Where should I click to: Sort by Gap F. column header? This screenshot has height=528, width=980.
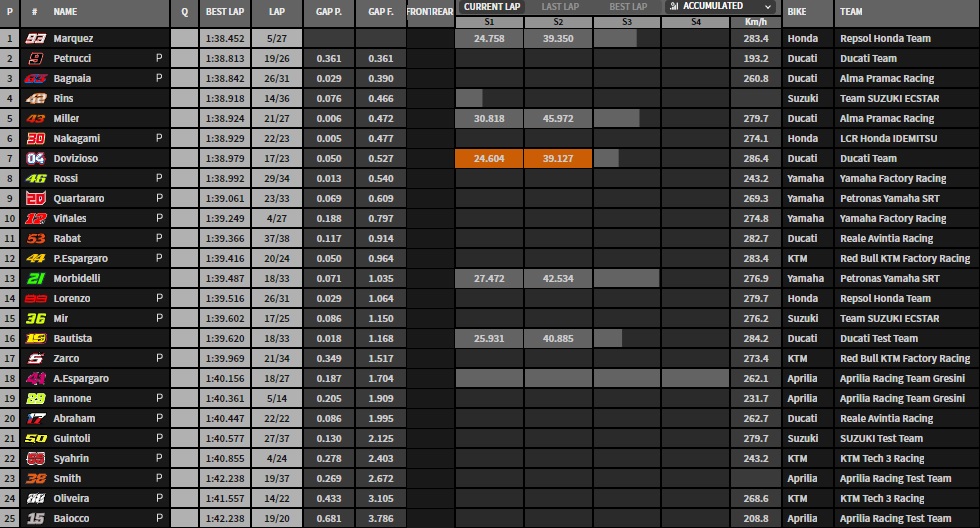point(381,12)
